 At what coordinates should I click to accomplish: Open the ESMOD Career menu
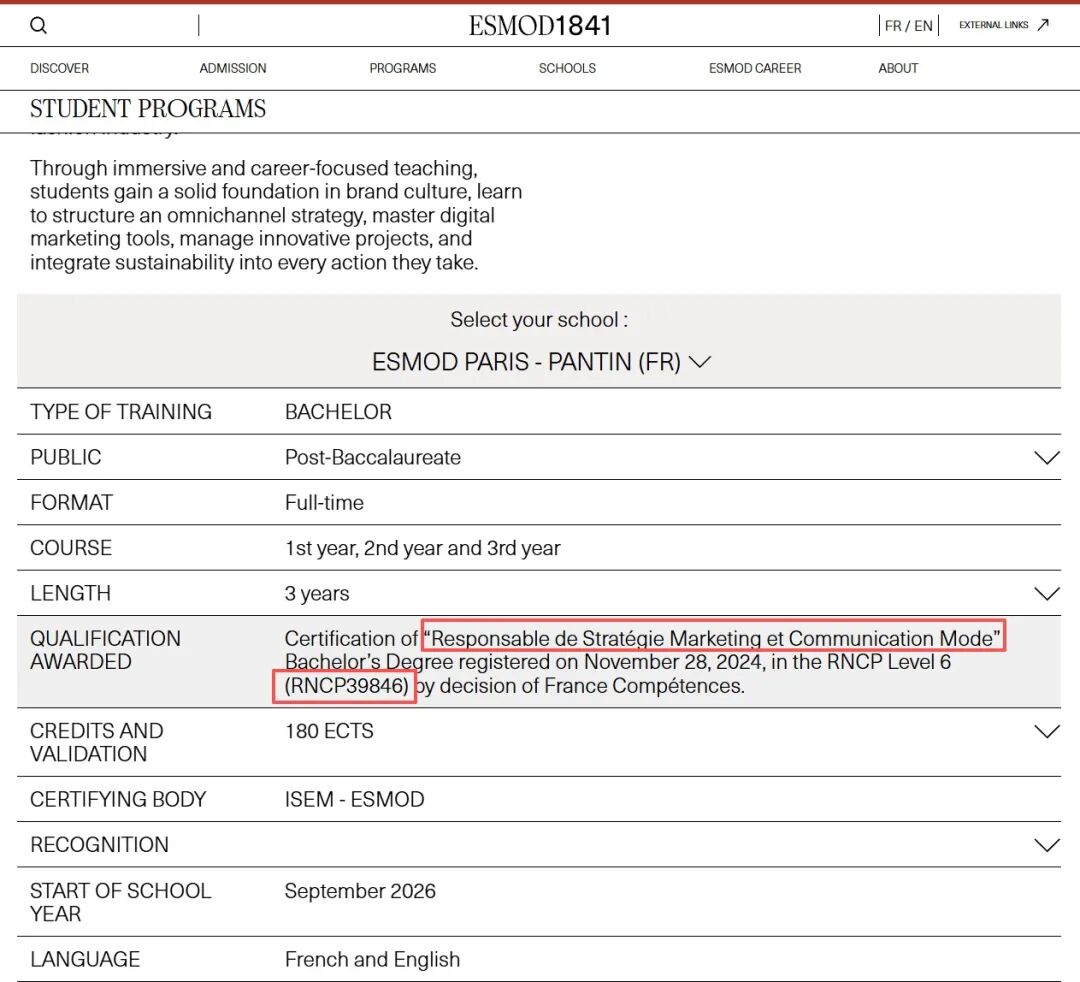[755, 68]
